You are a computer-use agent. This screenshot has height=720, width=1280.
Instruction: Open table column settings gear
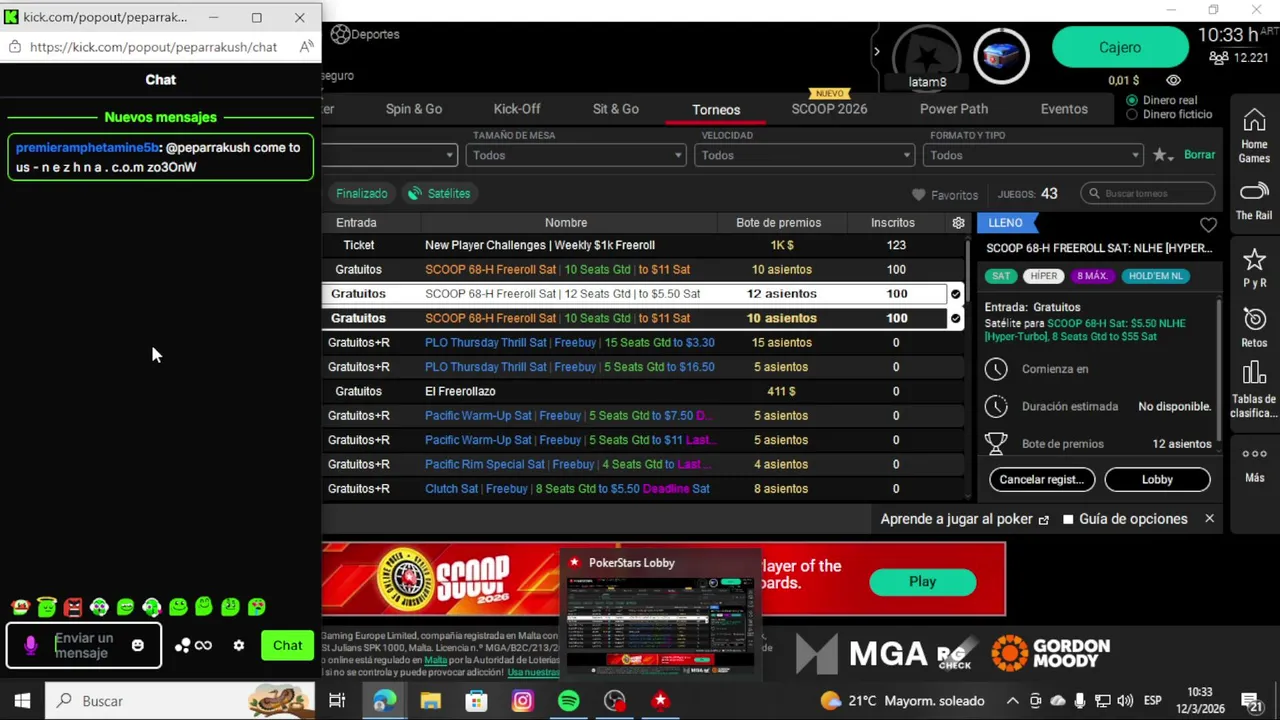pyautogui.click(x=958, y=223)
